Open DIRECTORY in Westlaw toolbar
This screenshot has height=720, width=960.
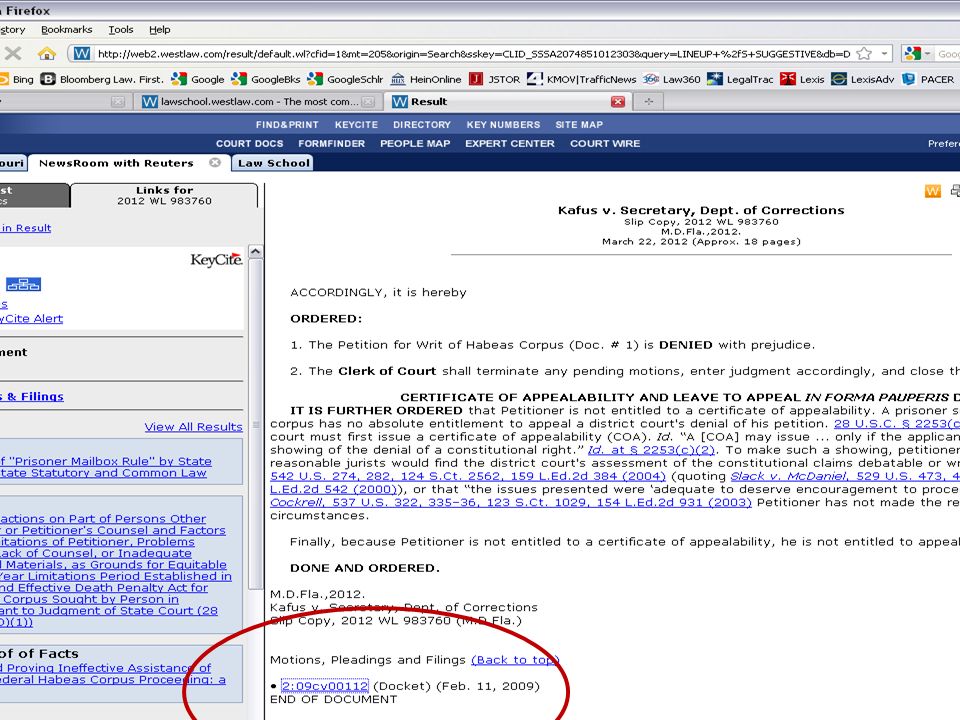pyautogui.click(x=422, y=124)
